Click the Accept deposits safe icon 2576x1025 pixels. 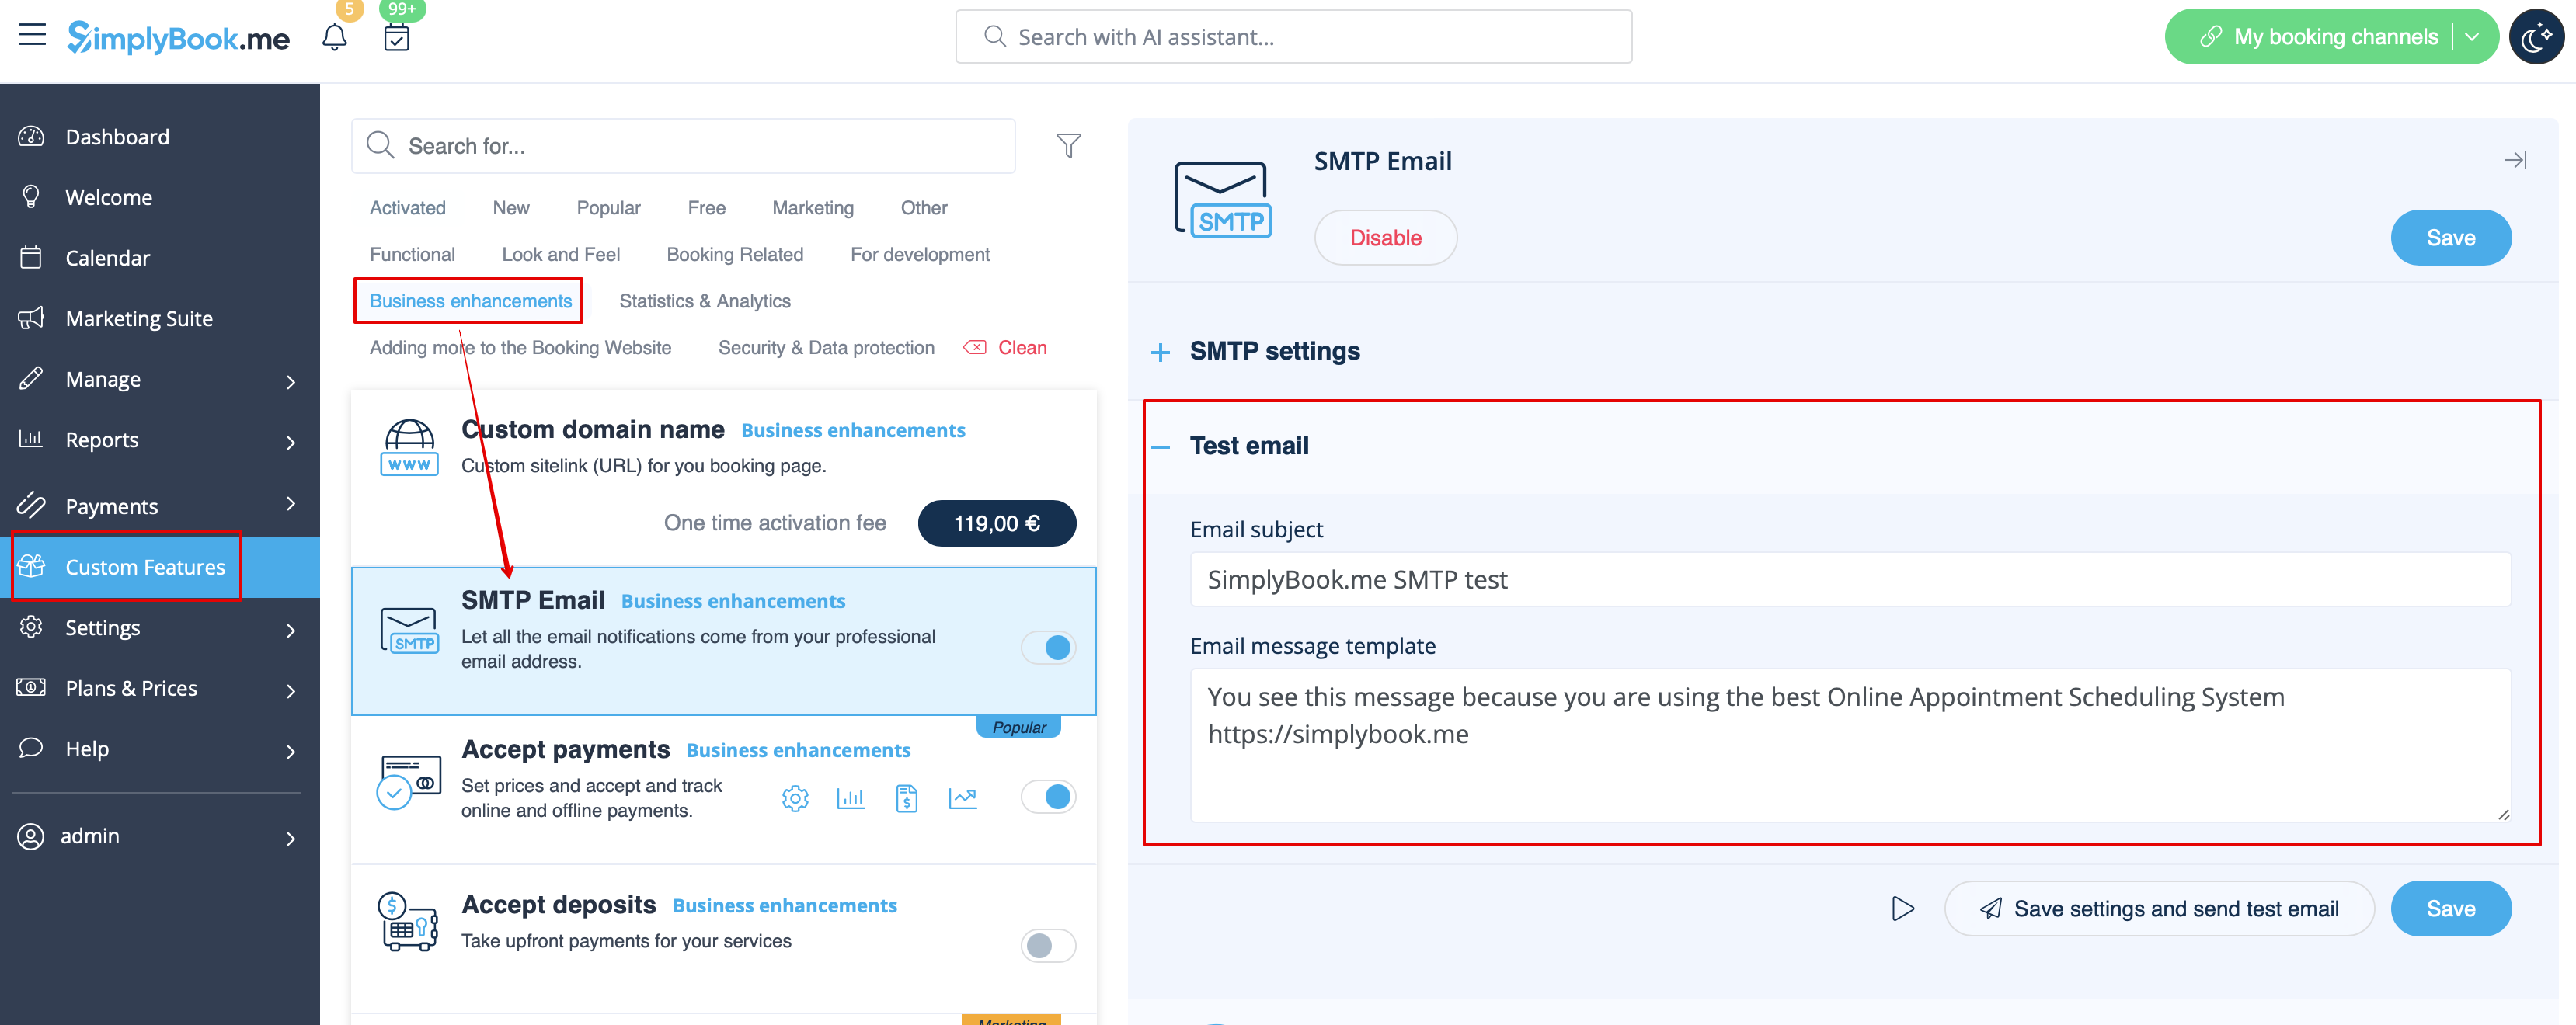pyautogui.click(x=408, y=922)
